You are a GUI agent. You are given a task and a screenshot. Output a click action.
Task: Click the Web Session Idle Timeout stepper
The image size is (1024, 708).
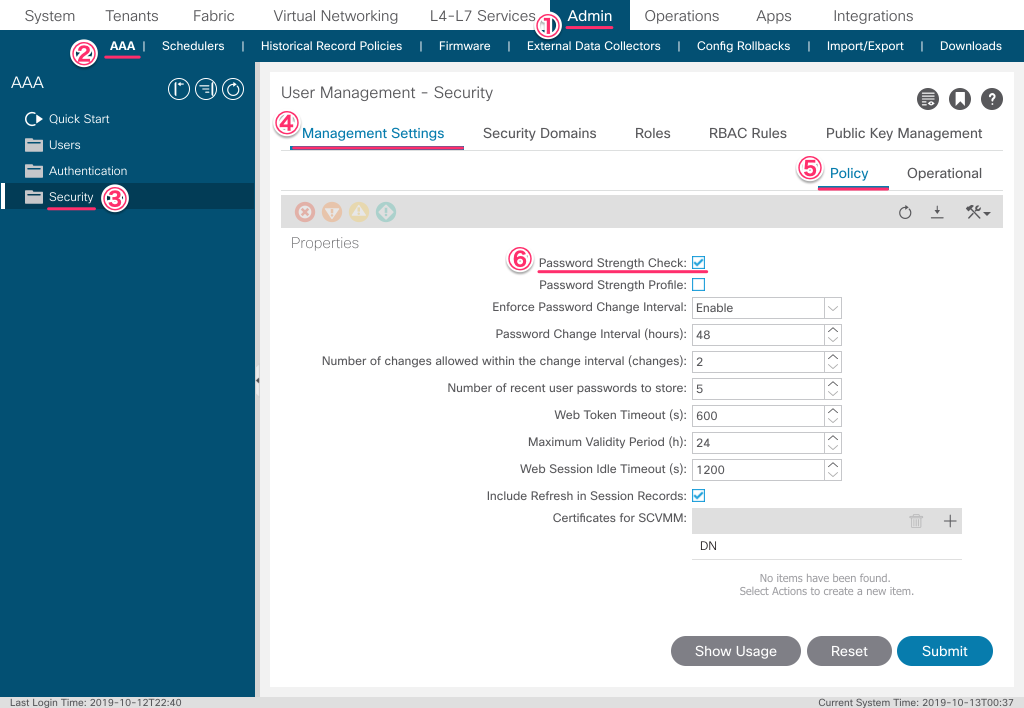coord(833,470)
